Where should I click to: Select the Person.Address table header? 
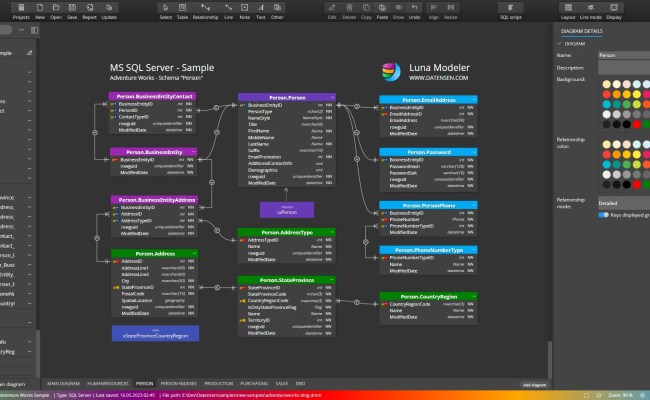pos(155,253)
